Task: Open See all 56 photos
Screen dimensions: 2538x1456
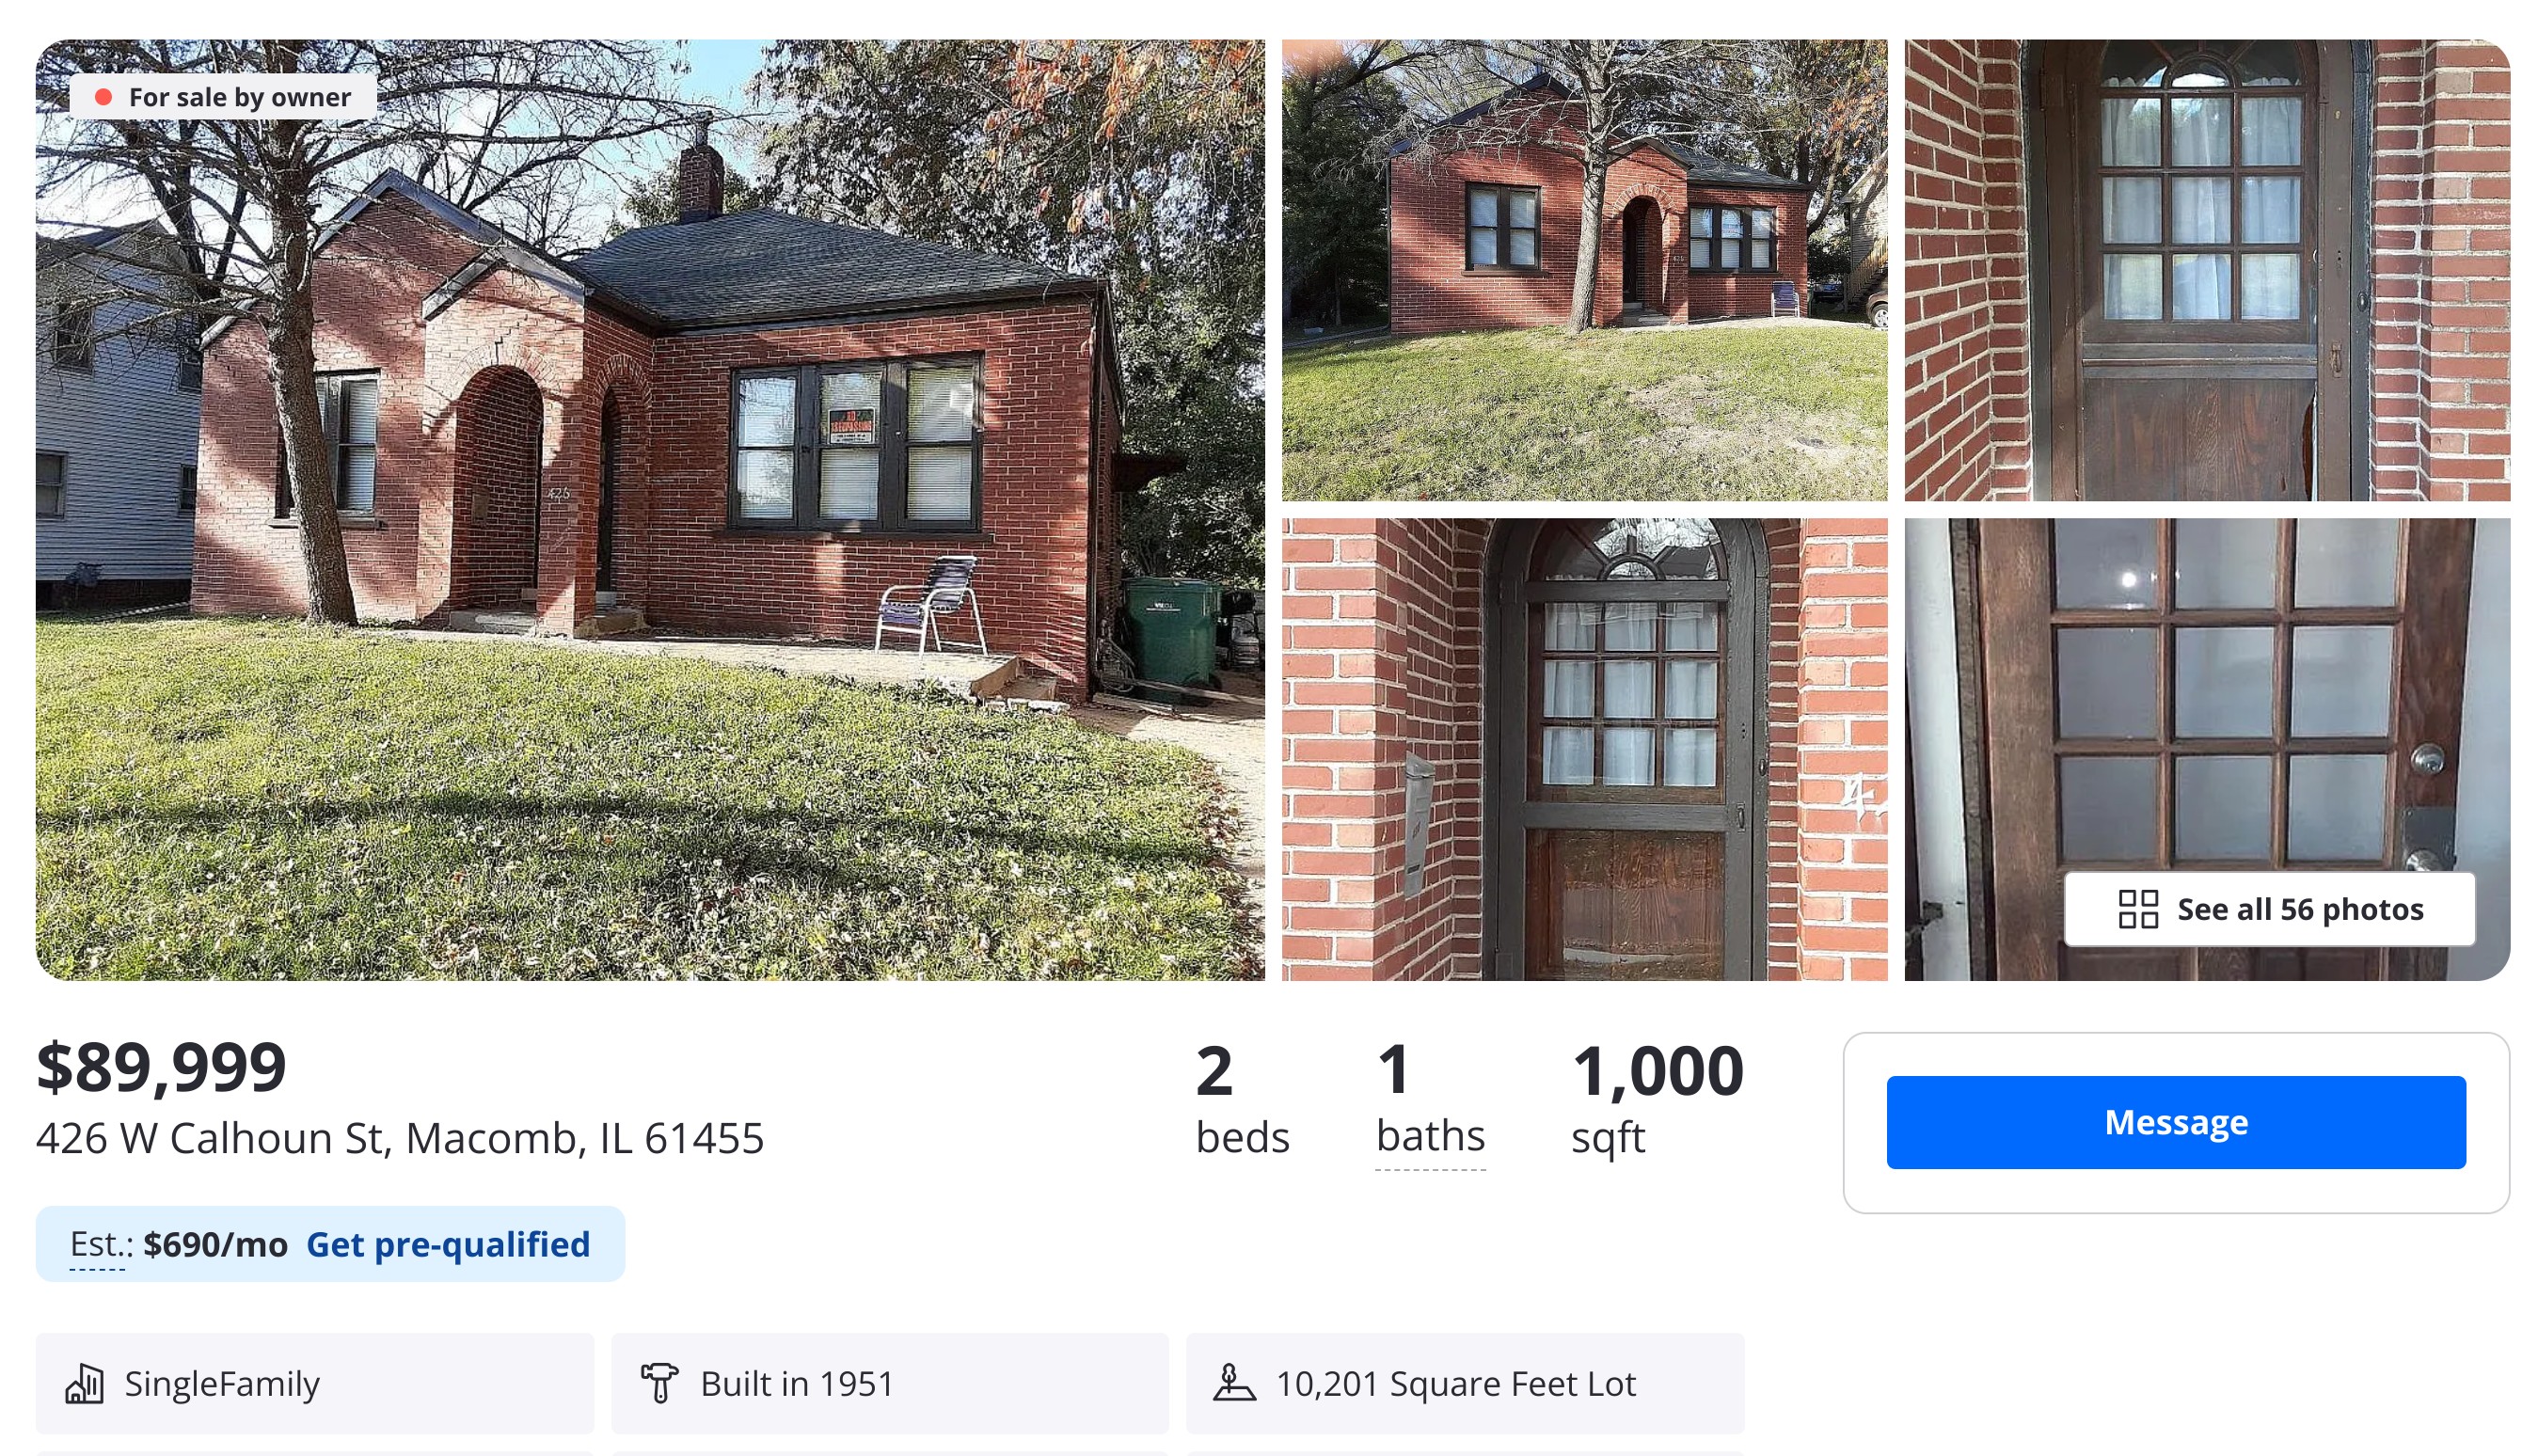Action: (2269, 909)
